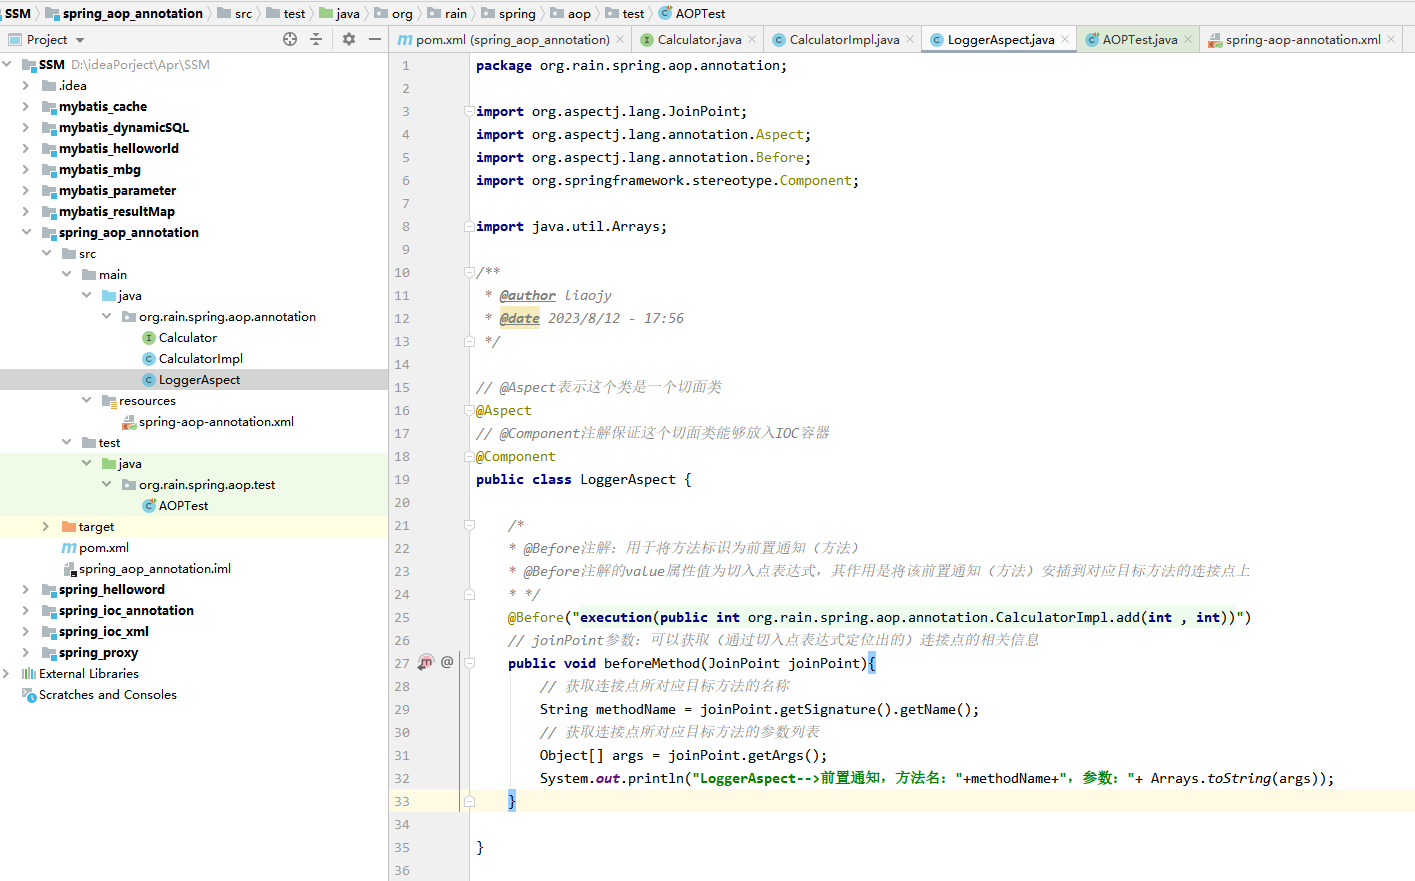Image resolution: width=1415 pixels, height=881 pixels.
Task: Open project view settings gear
Action: (x=349, y=39)
